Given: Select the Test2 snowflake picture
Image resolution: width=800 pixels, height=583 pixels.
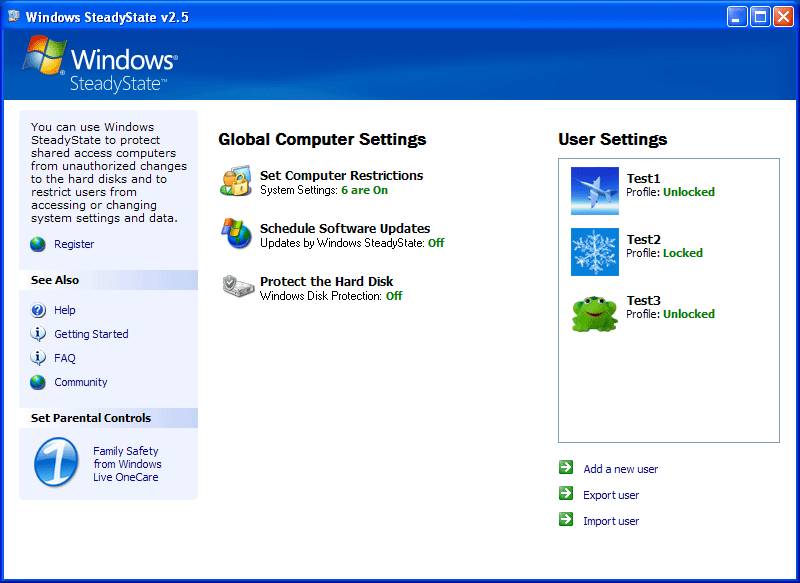Looking at the screenshot, I should point(595,252).
